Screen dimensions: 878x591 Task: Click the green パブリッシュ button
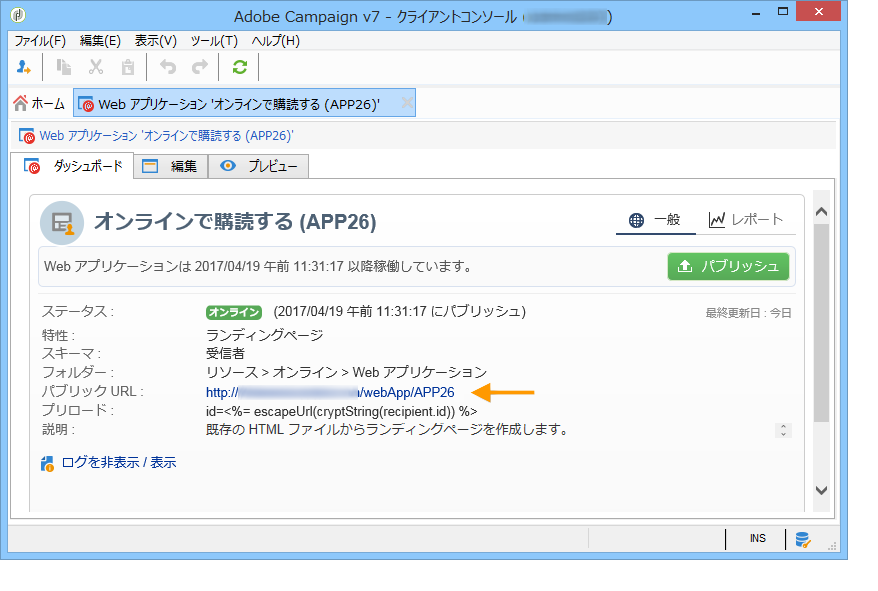point(728,266)
